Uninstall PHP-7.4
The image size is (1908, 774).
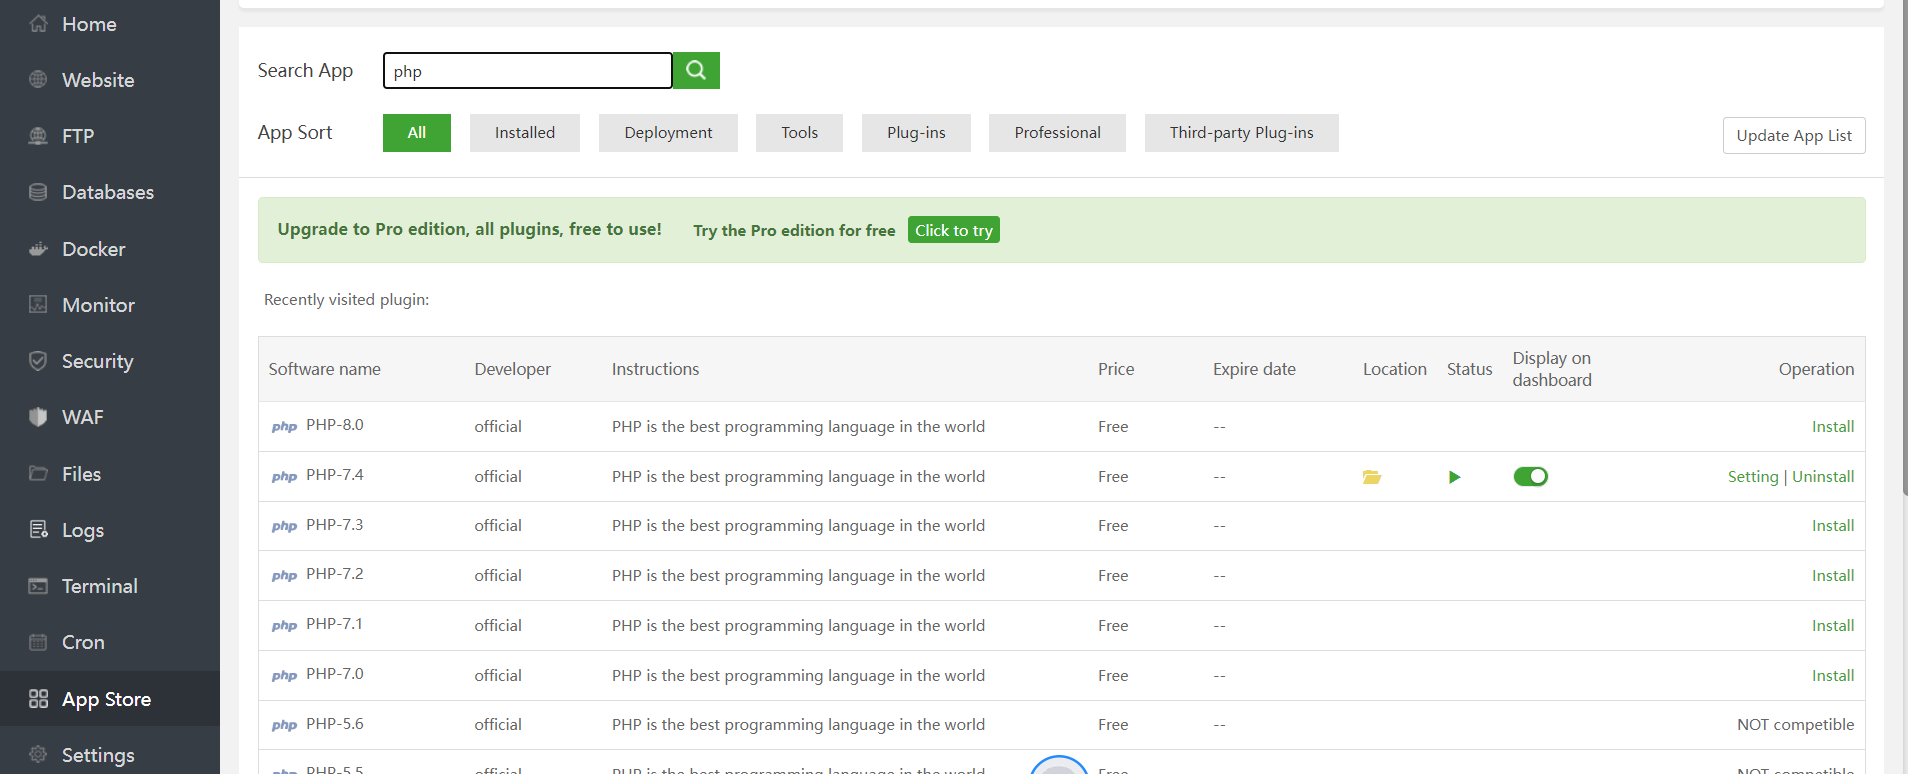[x=1822, y=477]
